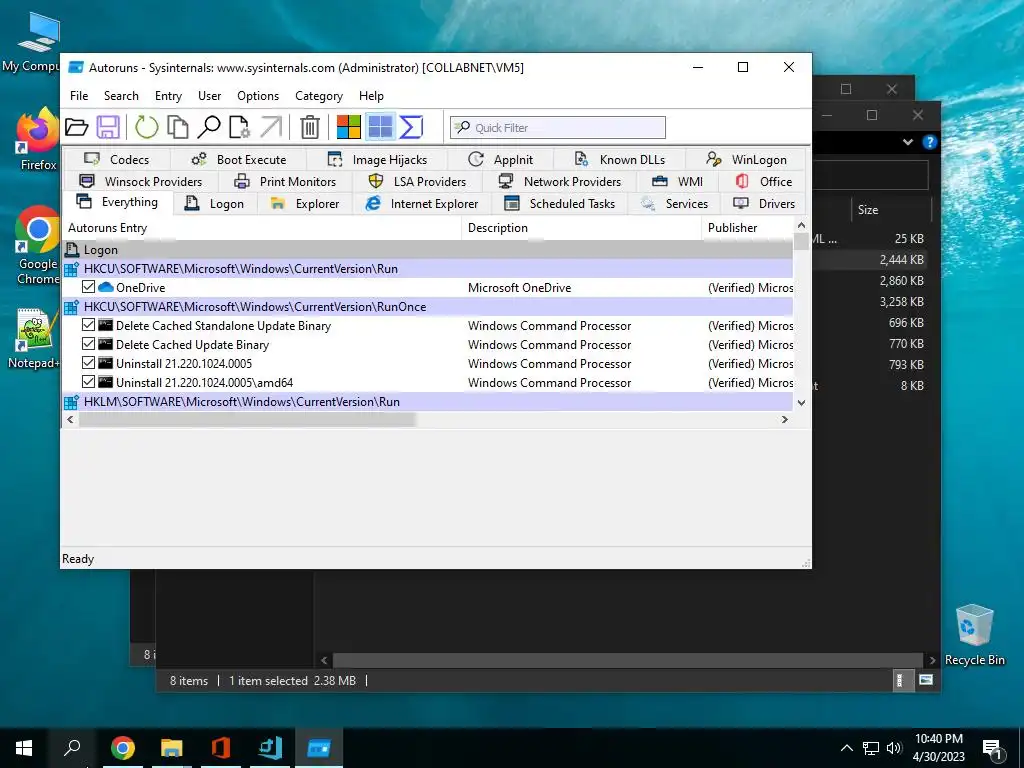Switch to the Logon tab

click(214, 204)
